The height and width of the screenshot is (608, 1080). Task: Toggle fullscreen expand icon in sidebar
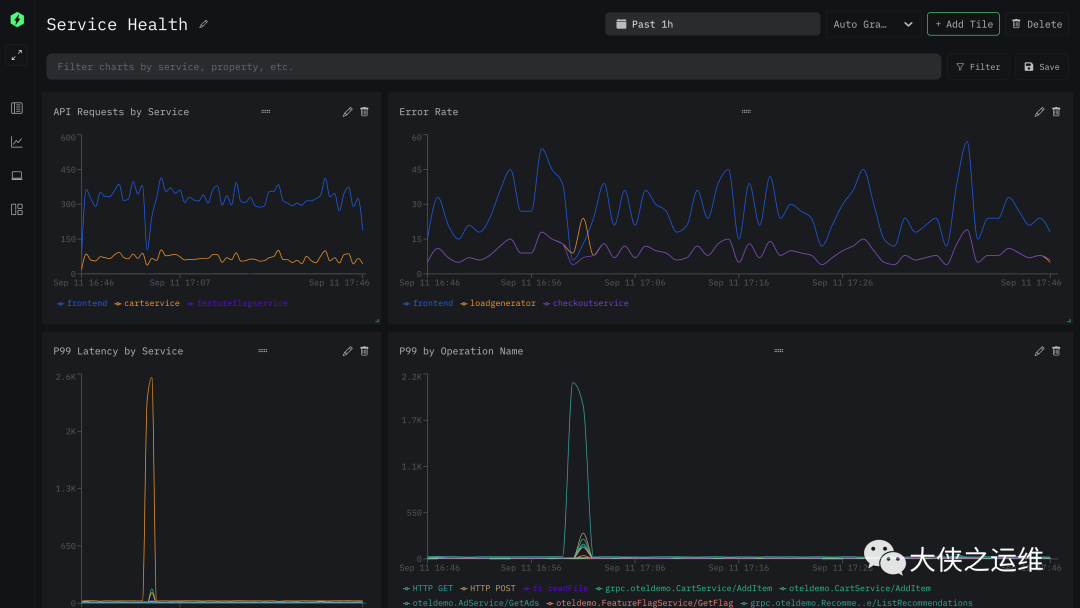(17, 54)
